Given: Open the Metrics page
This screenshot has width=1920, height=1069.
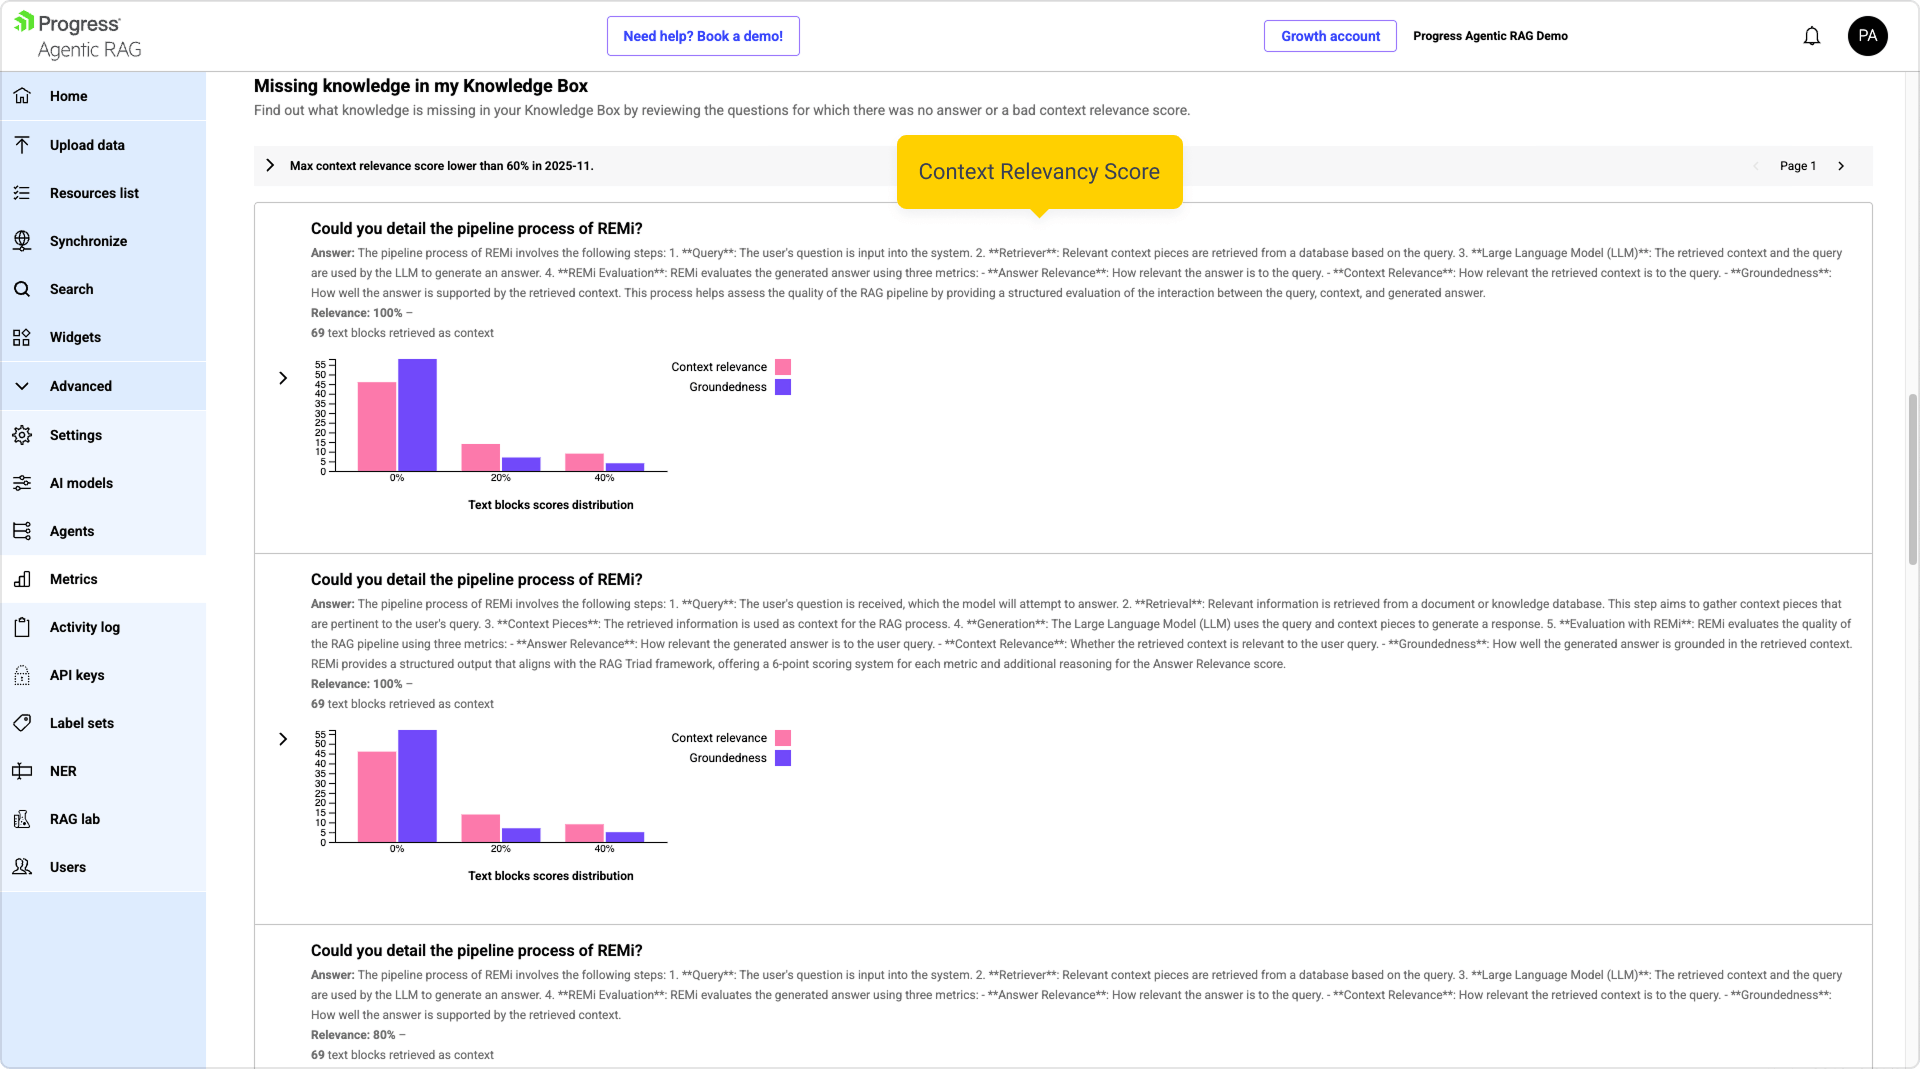Looking at the screenshot, I should (x=73, y=579).
